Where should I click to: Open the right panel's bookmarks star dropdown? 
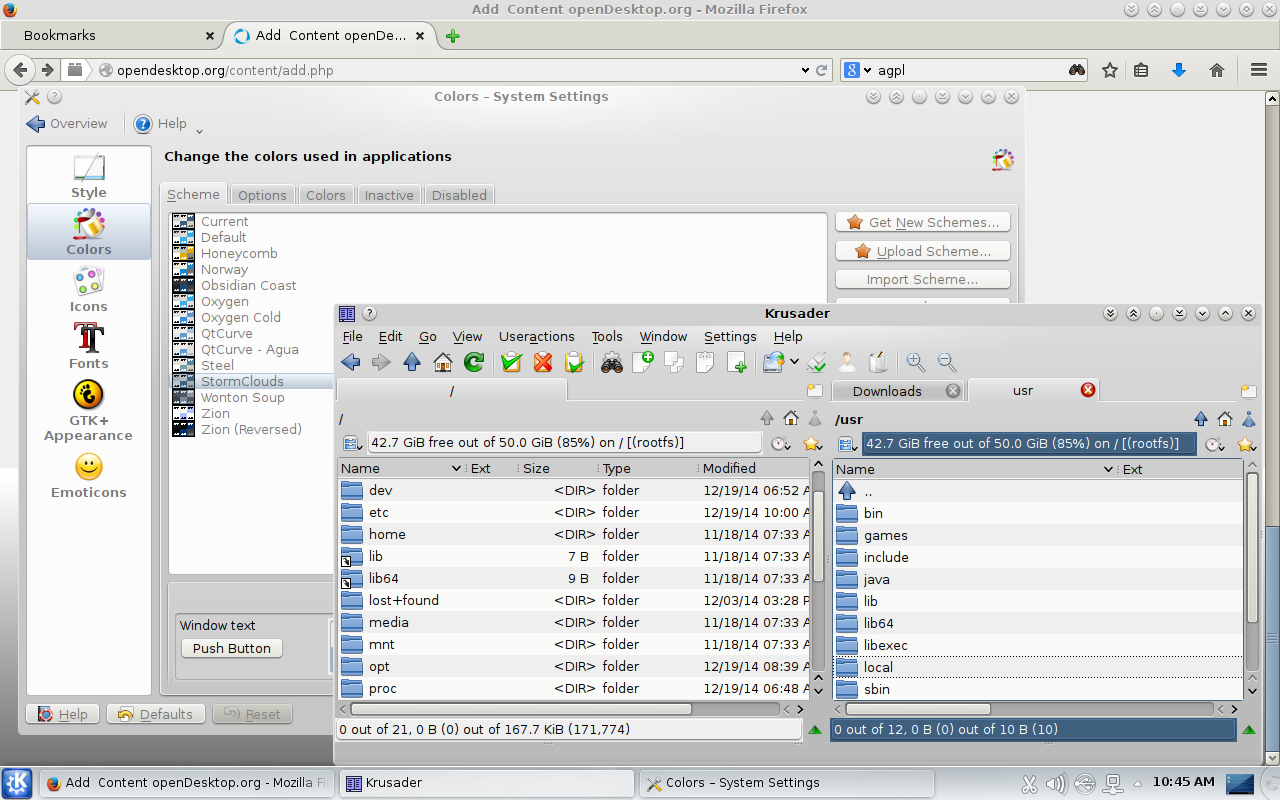[x=1247, y=444]
